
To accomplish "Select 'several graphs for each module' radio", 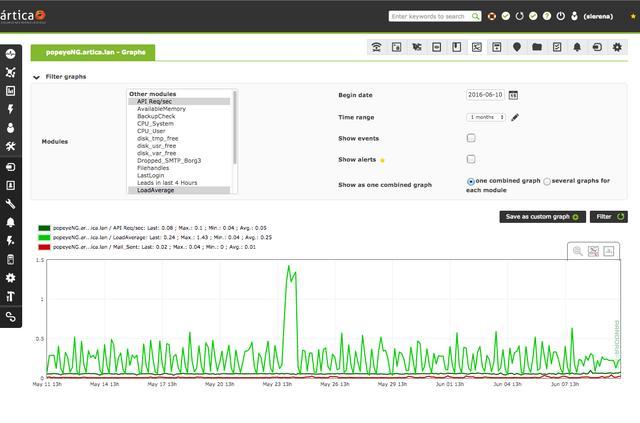I will tap(547, 181).
